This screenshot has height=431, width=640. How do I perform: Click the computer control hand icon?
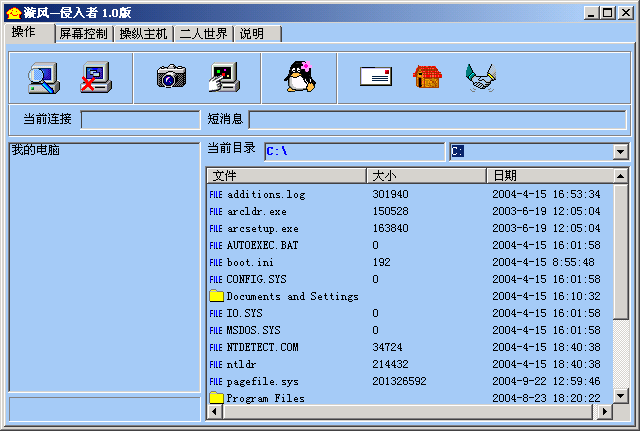click(x=222, y=77)
